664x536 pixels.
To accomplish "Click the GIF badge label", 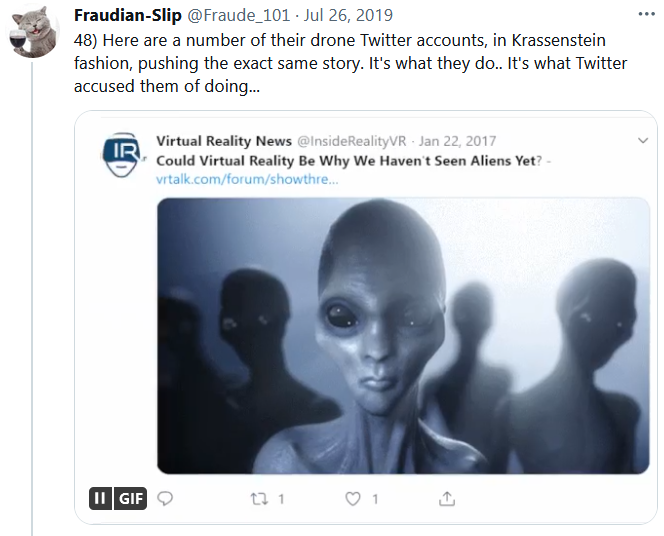I will (130, 498).
